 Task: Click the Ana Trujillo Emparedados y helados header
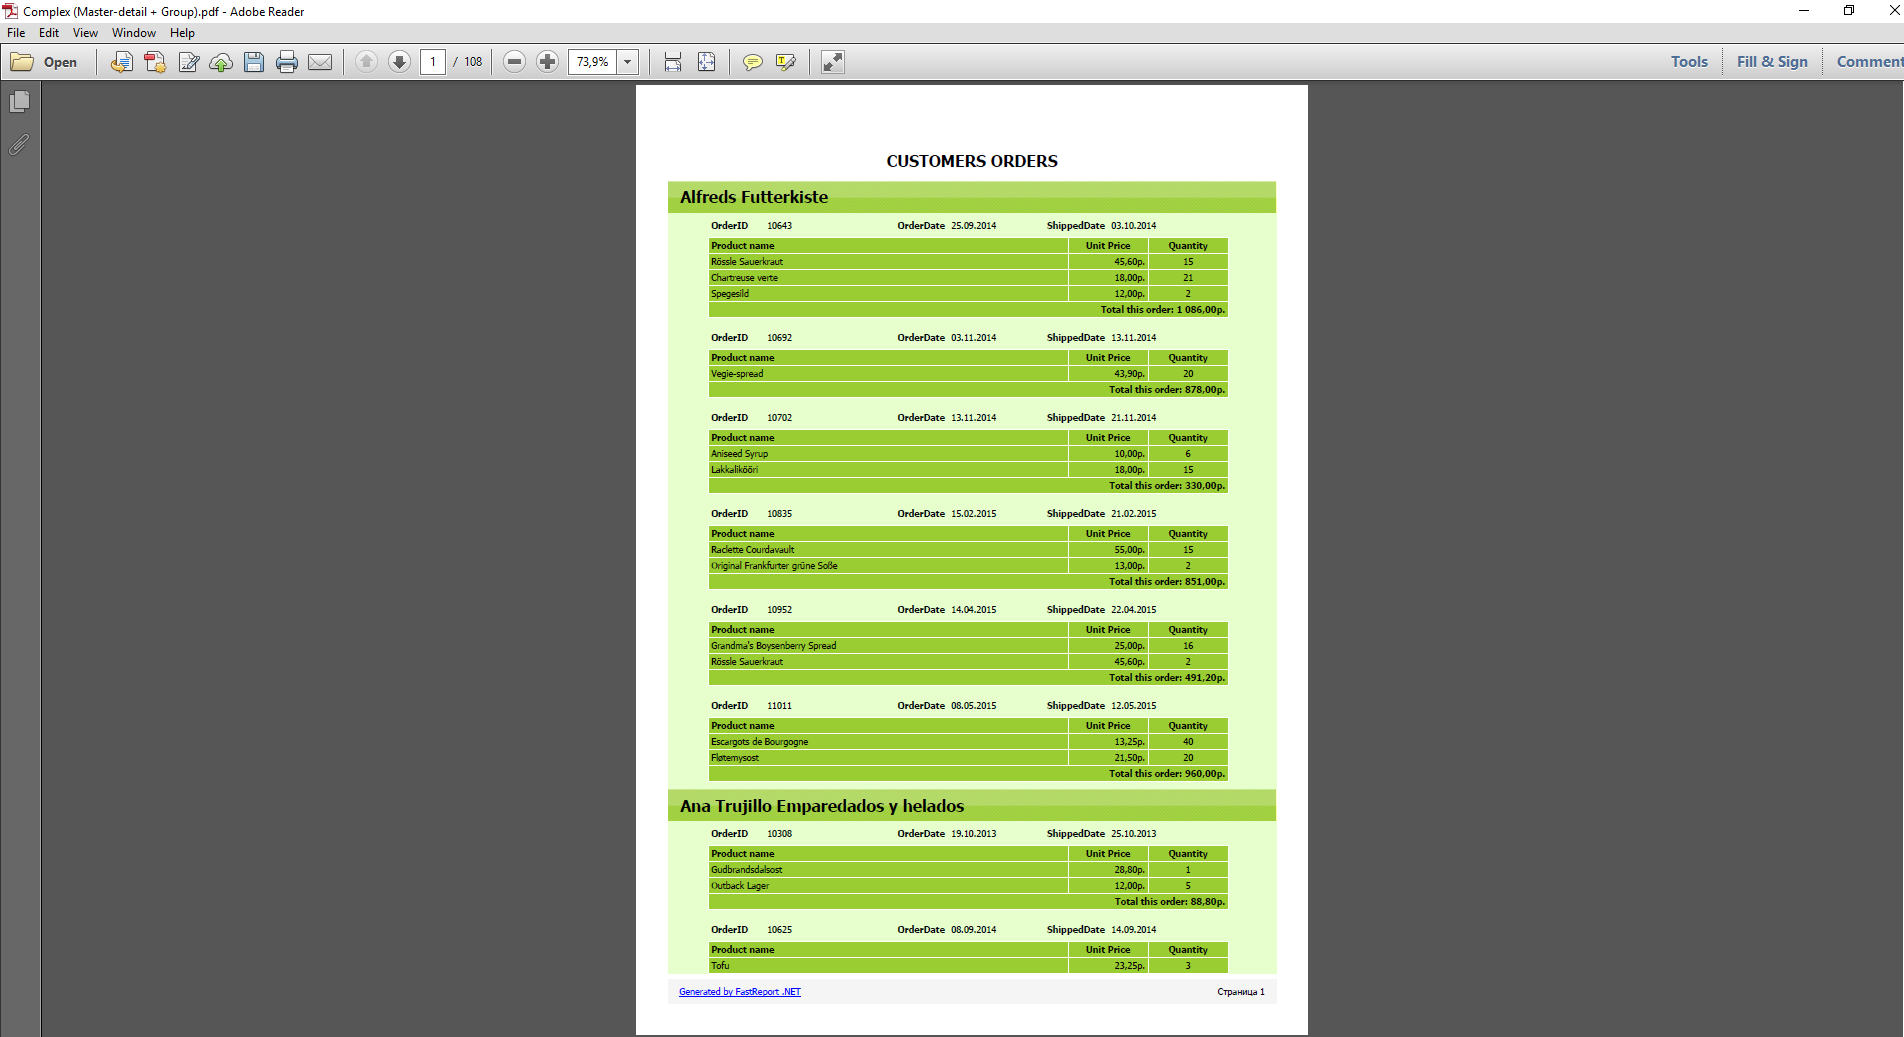point(972,806)
